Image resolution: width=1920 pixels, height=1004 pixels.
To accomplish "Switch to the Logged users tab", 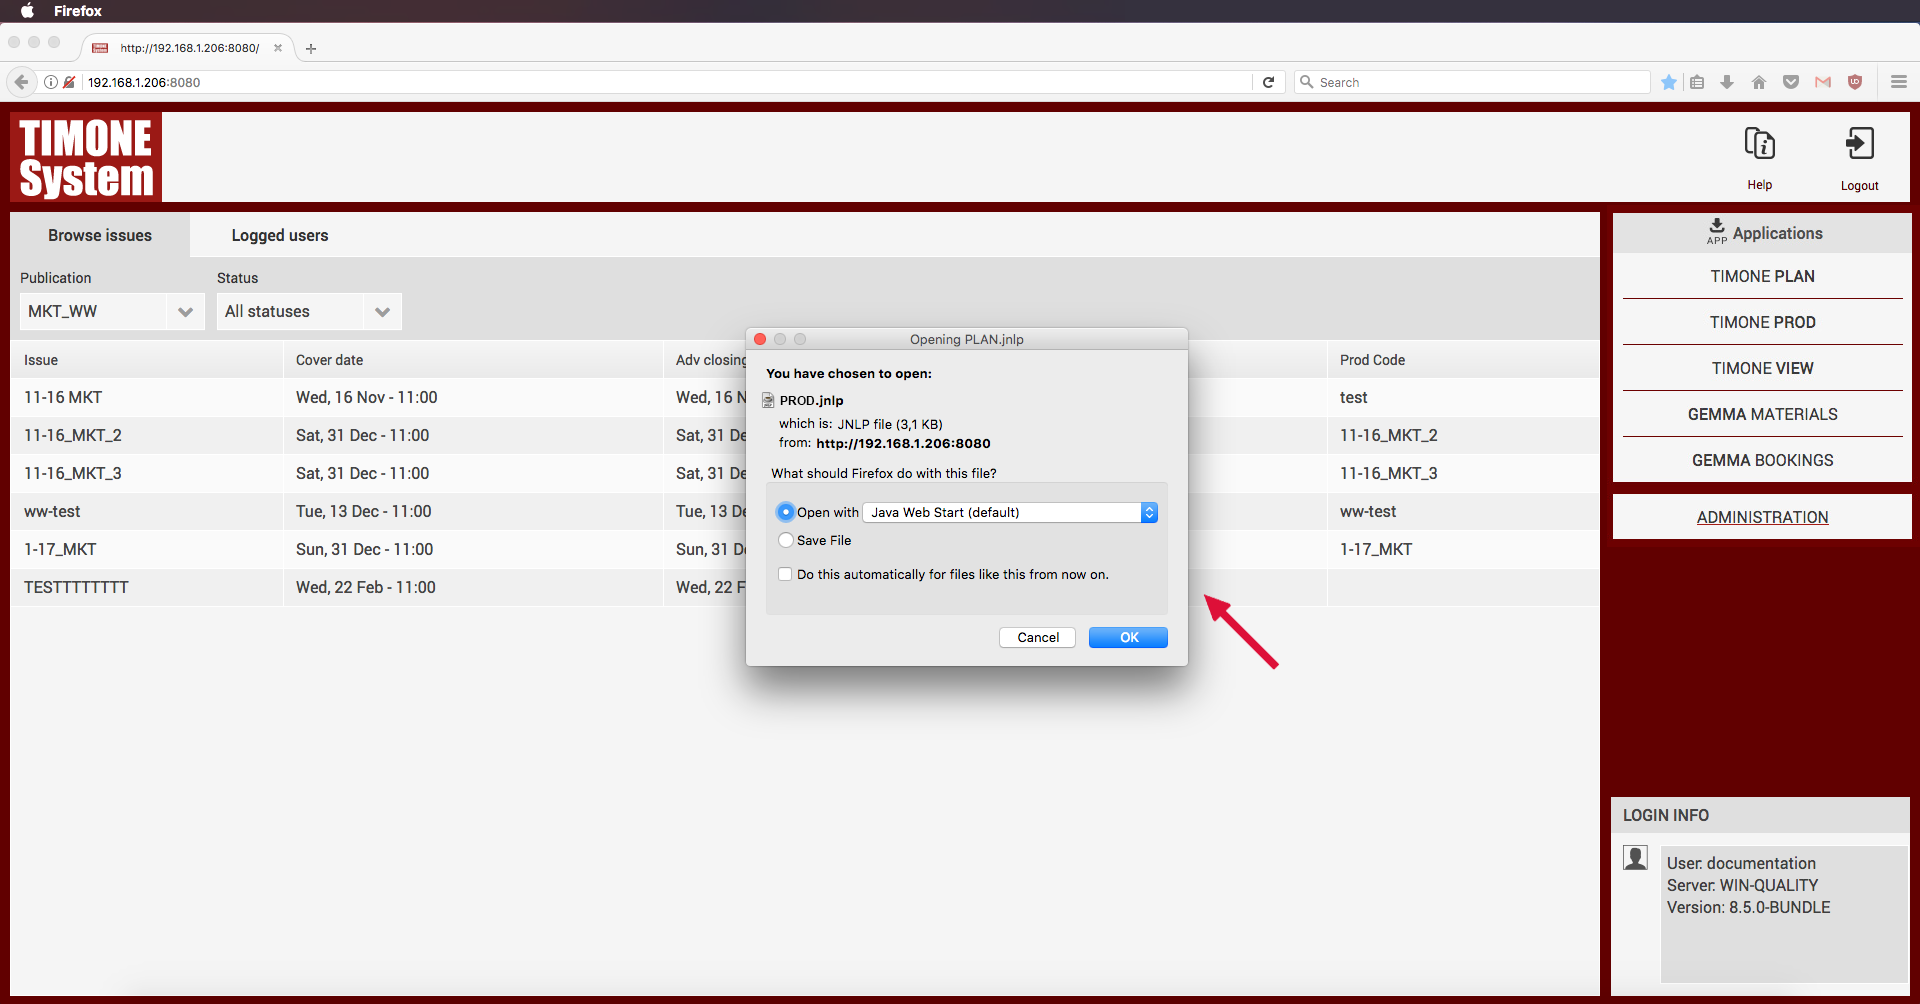I will [x=280, y=235].
